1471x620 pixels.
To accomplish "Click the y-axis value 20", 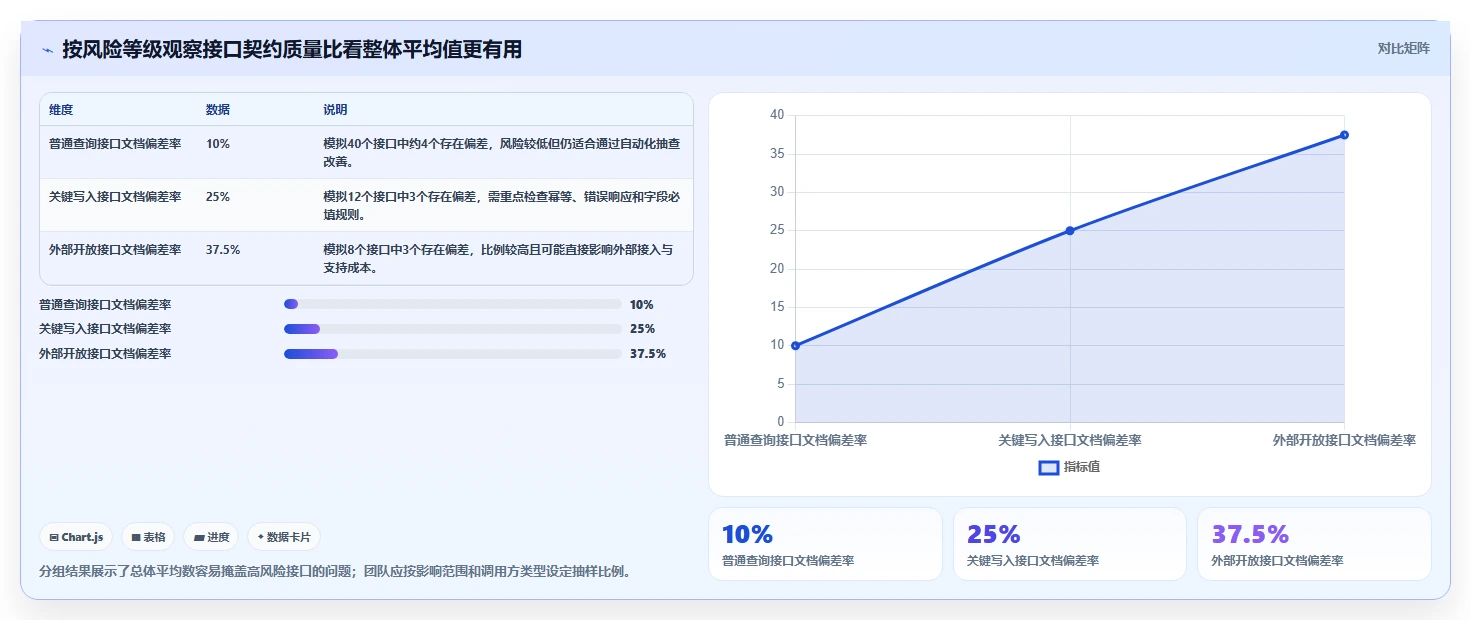I will pos(777,269).
